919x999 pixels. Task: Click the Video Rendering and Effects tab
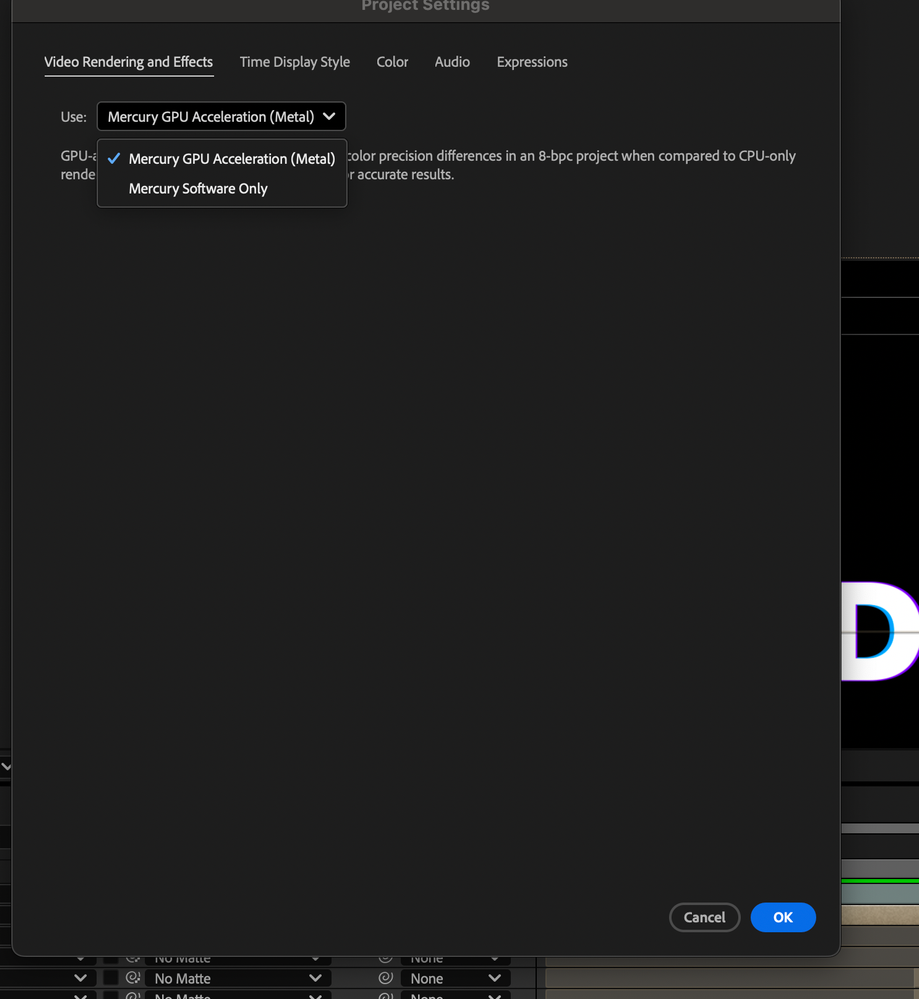[x=129, y=62]
